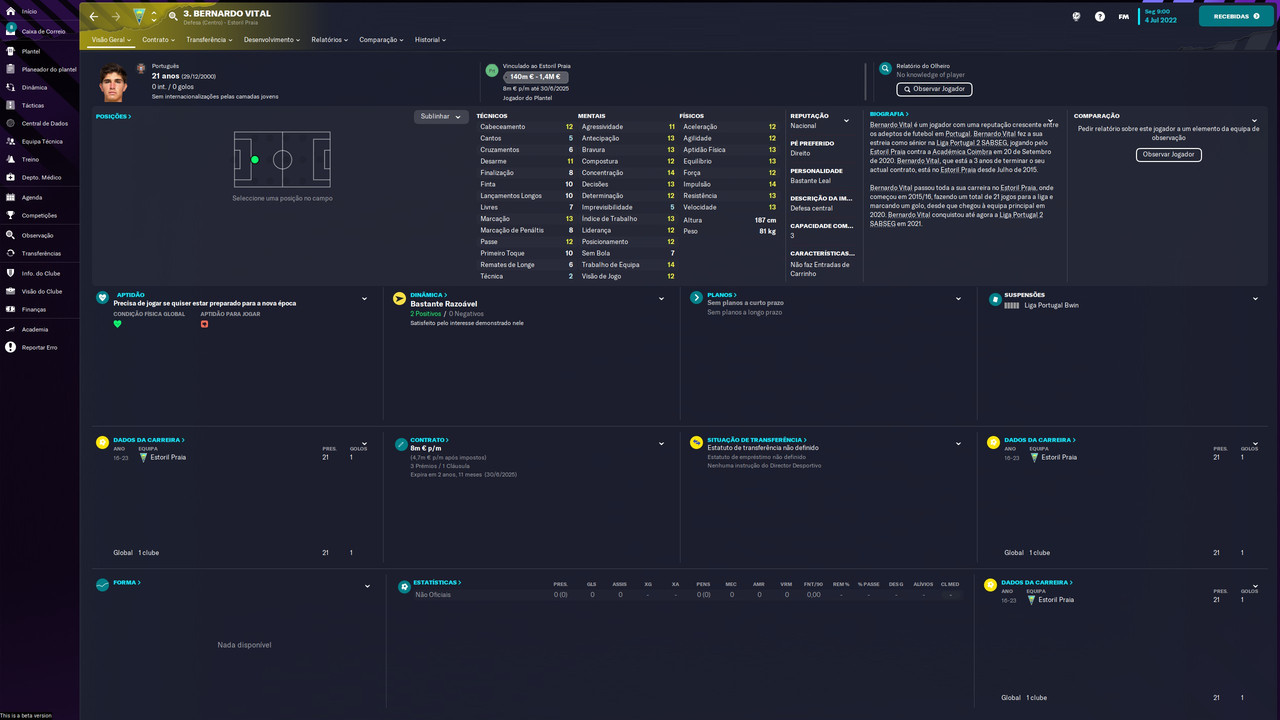Image resolution: width=1280 pixels, height=720 pixels.
Task: Open the Desenvolvimento tab menu
Action: (x=272, y=40)
